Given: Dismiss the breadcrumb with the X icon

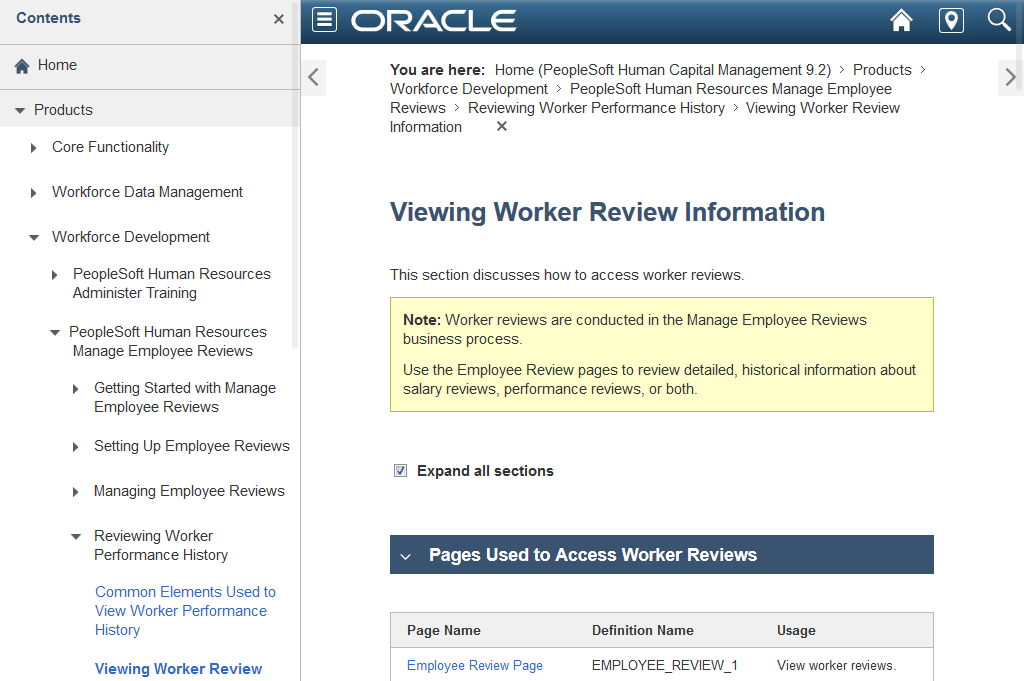Looking at the screenshot, I should tap(501, 126).
